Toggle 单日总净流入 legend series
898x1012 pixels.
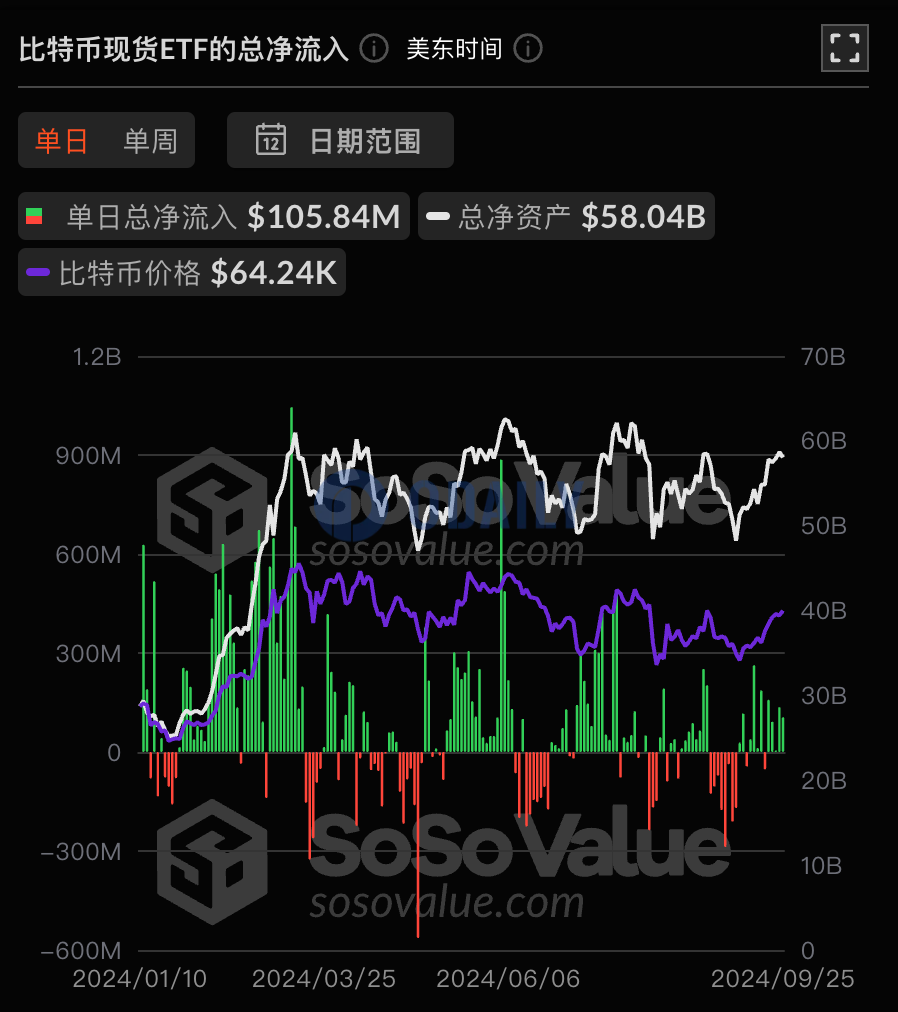214,216
